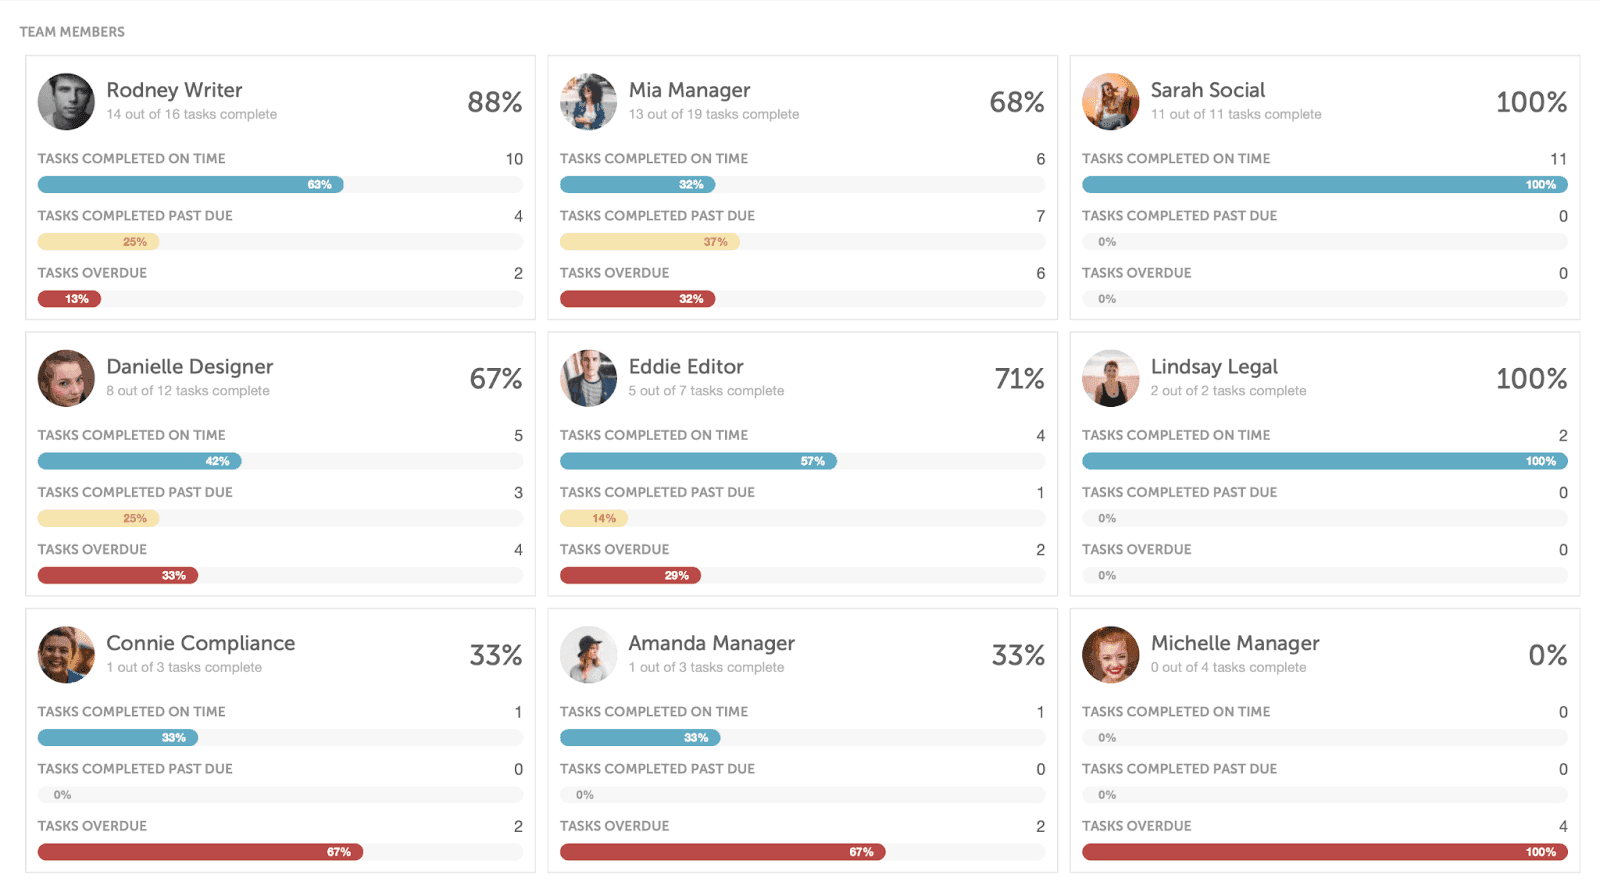The image size is (1600, 896).
Task: Select Mia Manager's profile photo
Action: coord(589,101)
